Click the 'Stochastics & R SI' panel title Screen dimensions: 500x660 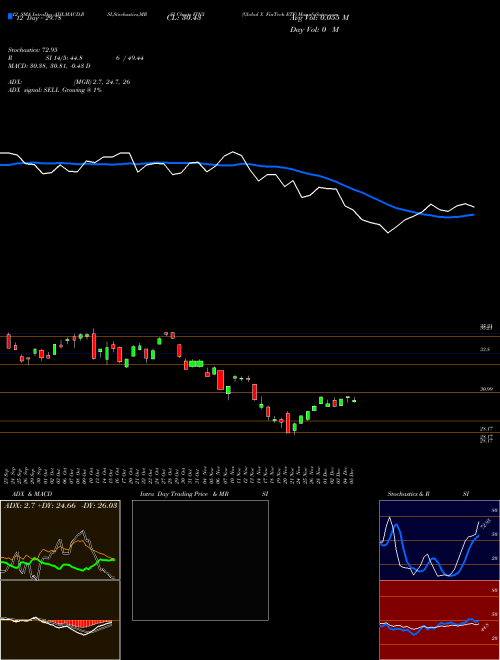[428, 494]
